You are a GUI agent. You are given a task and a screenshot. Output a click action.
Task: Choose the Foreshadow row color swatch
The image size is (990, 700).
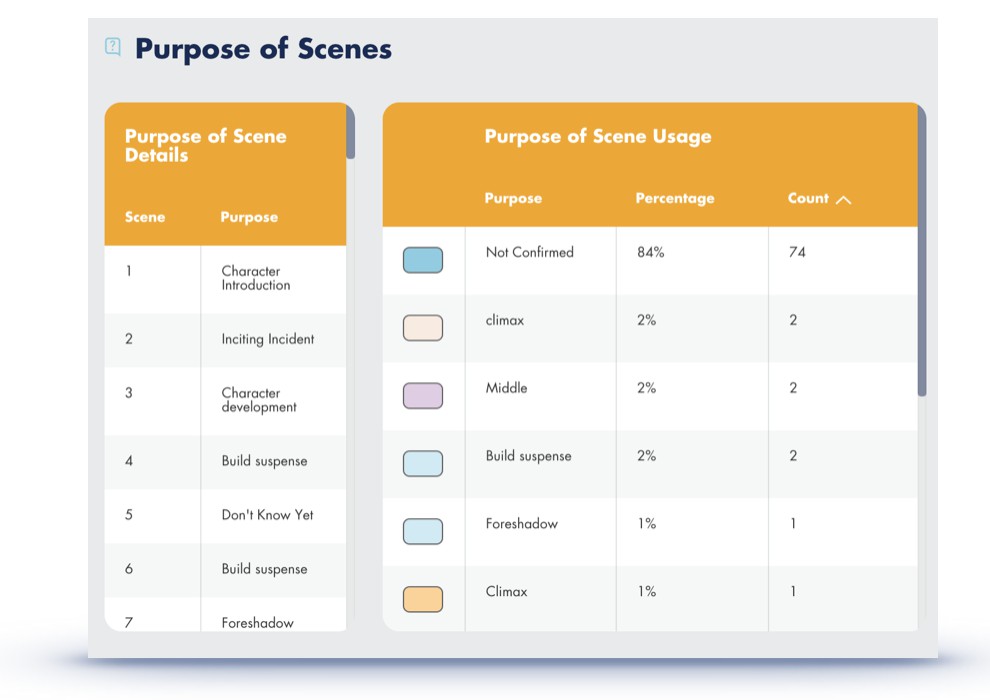coord(422,532)
